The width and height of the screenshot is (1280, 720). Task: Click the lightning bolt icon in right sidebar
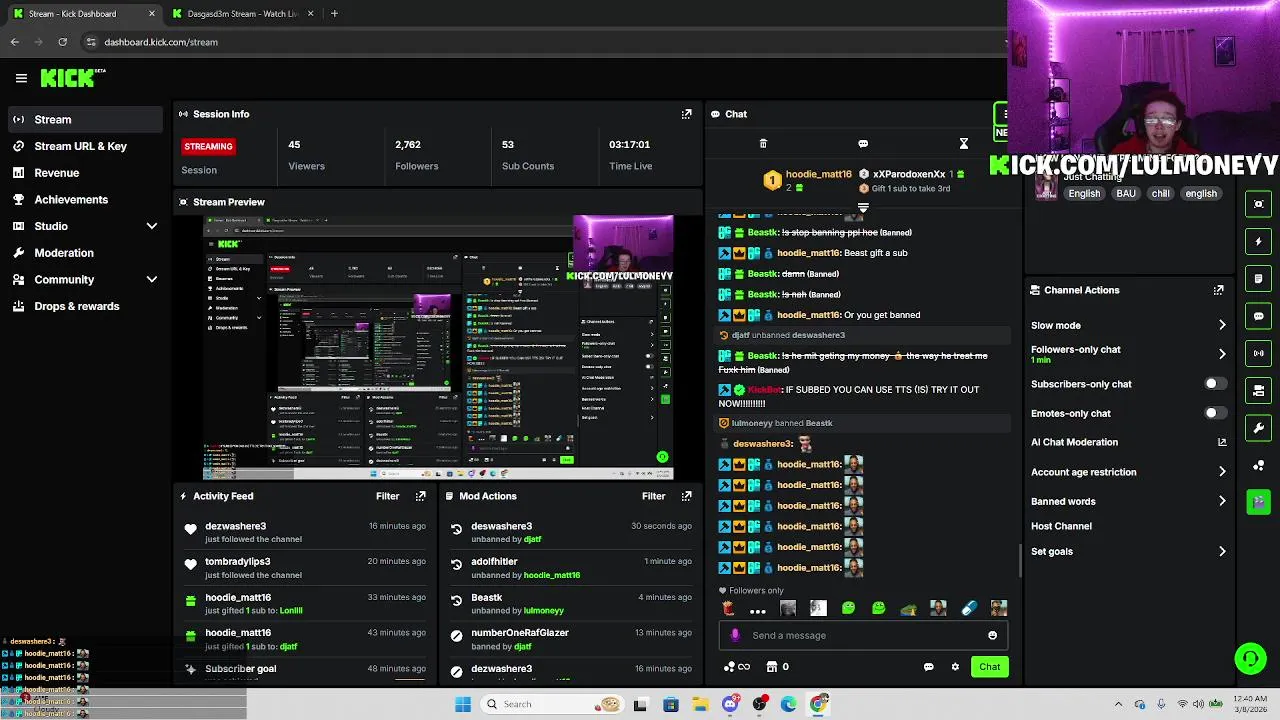point(1258,241)
